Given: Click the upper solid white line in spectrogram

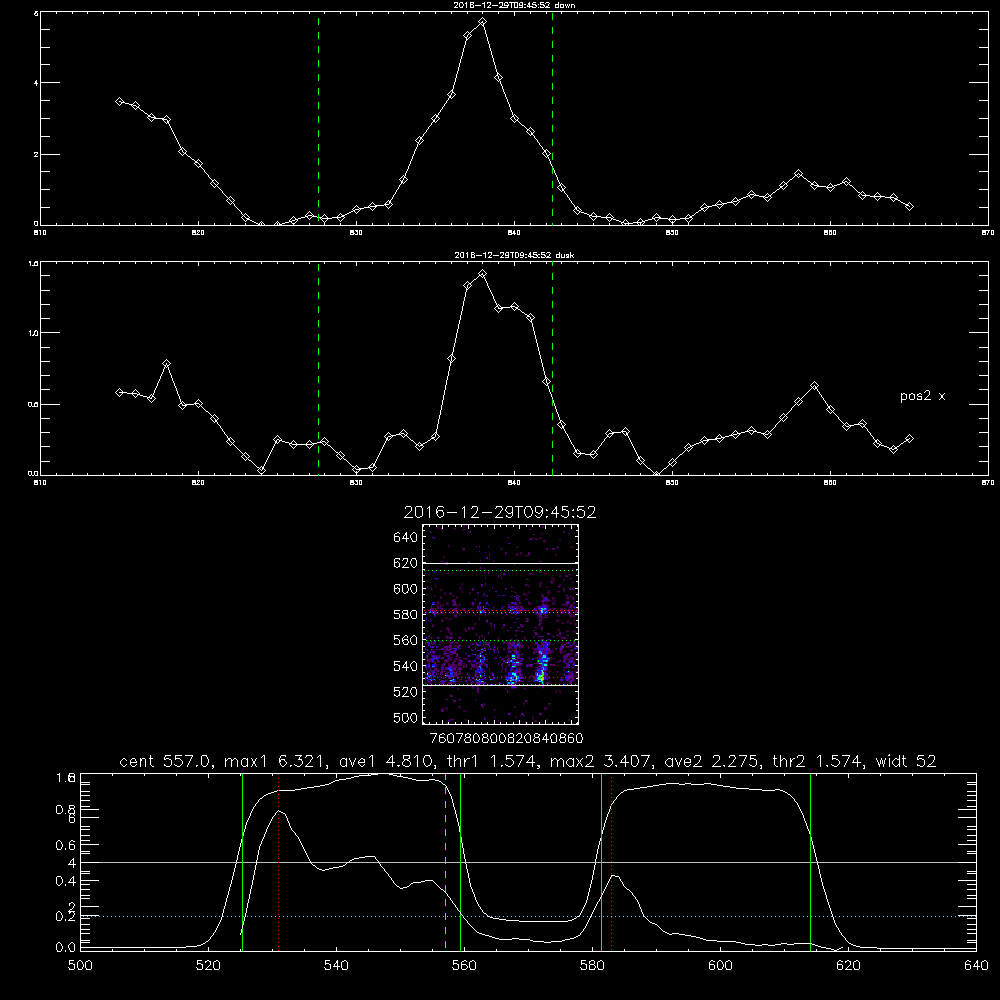Looking at the screenshot, I should tap(501, 563).
